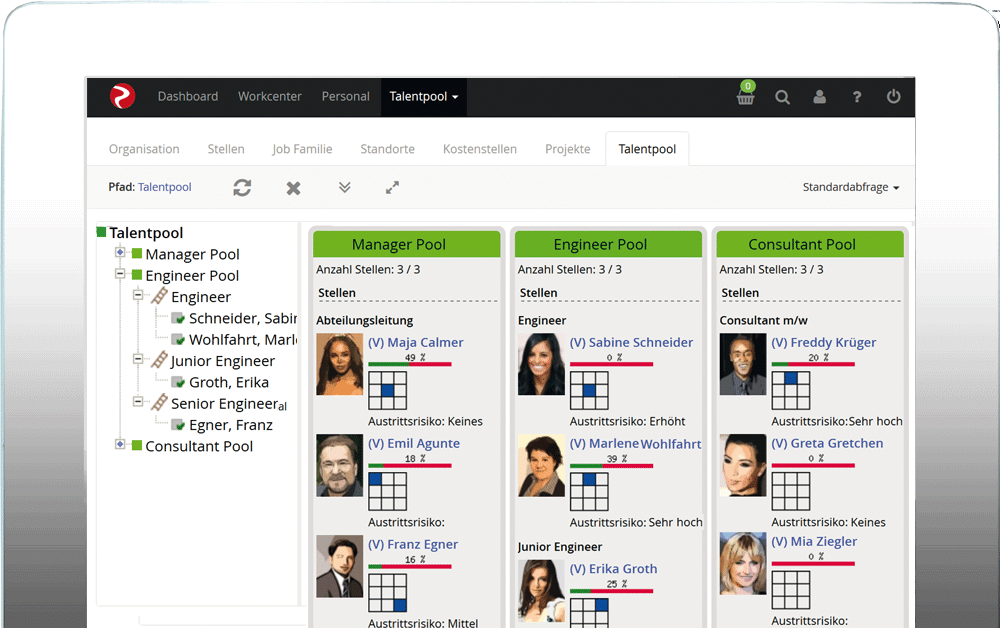Open the Standardabfrage dropdown
This screenshot has width=1000, height=628.
851,187
